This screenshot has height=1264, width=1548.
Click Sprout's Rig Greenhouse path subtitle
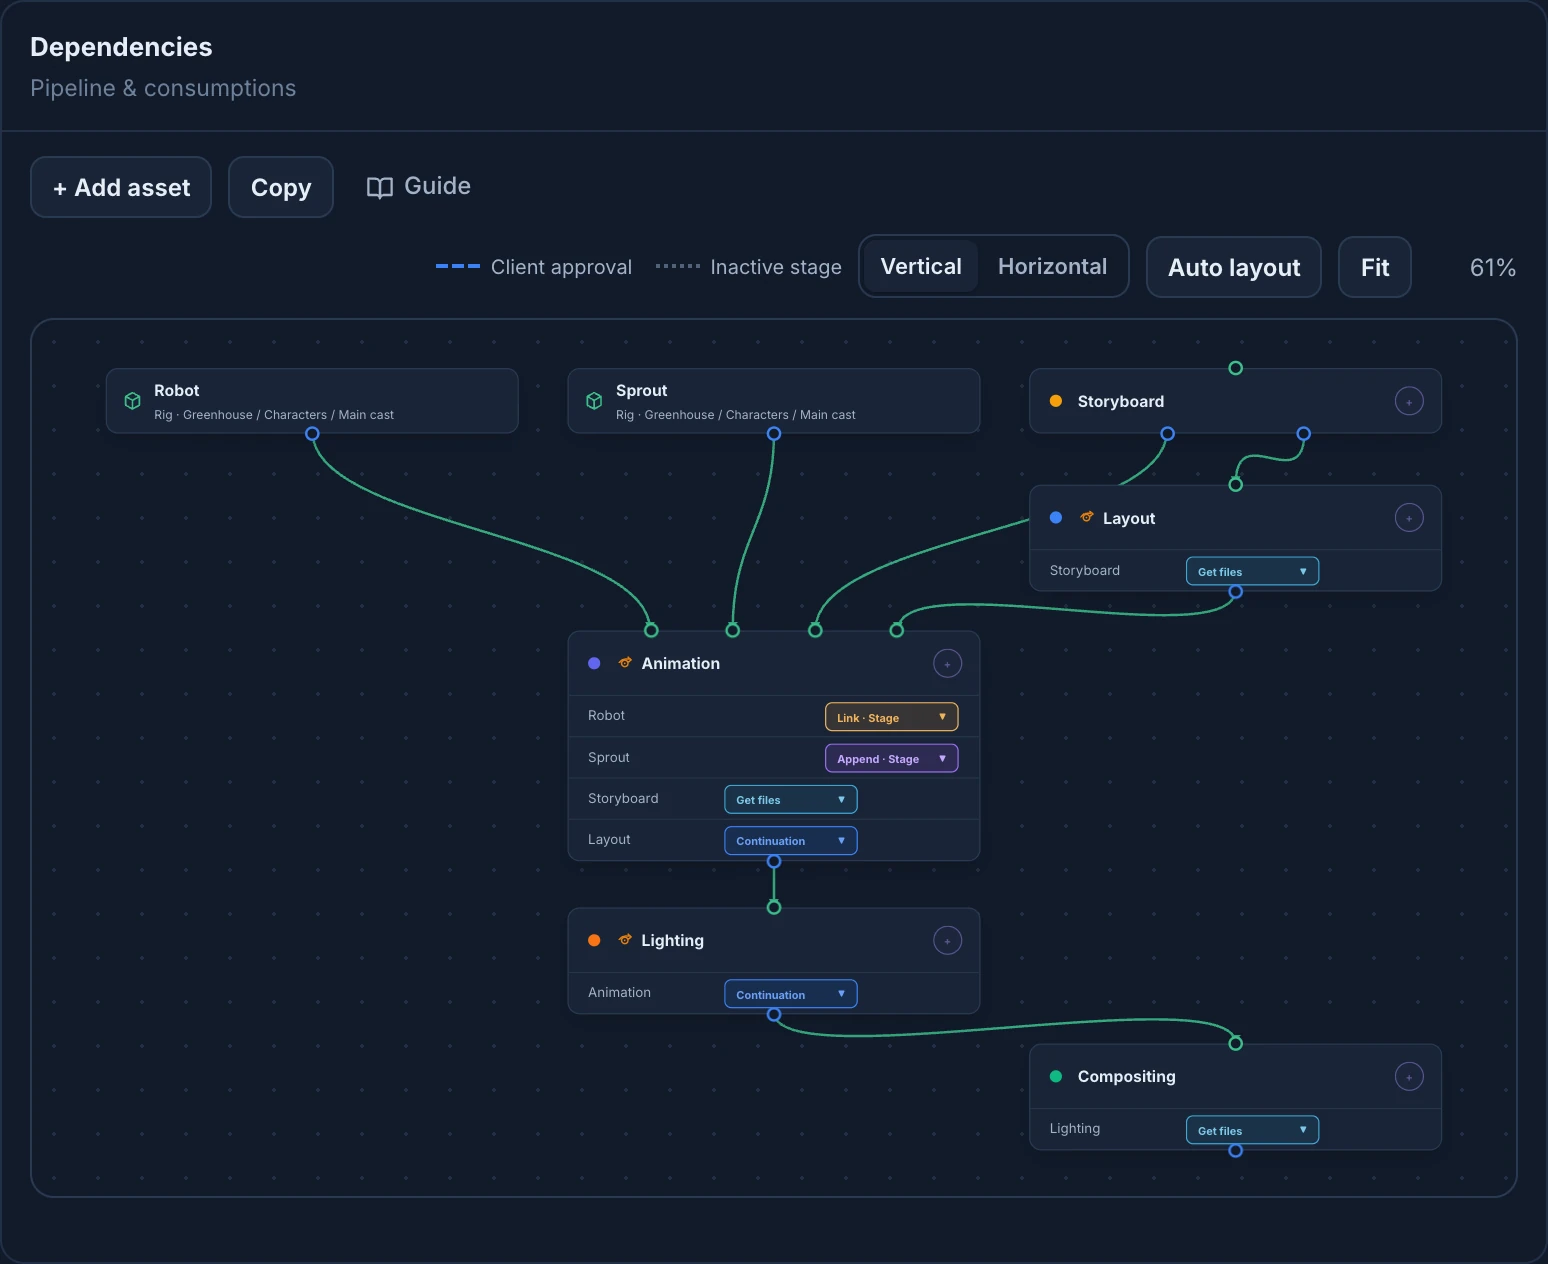(x=736, y=415)
